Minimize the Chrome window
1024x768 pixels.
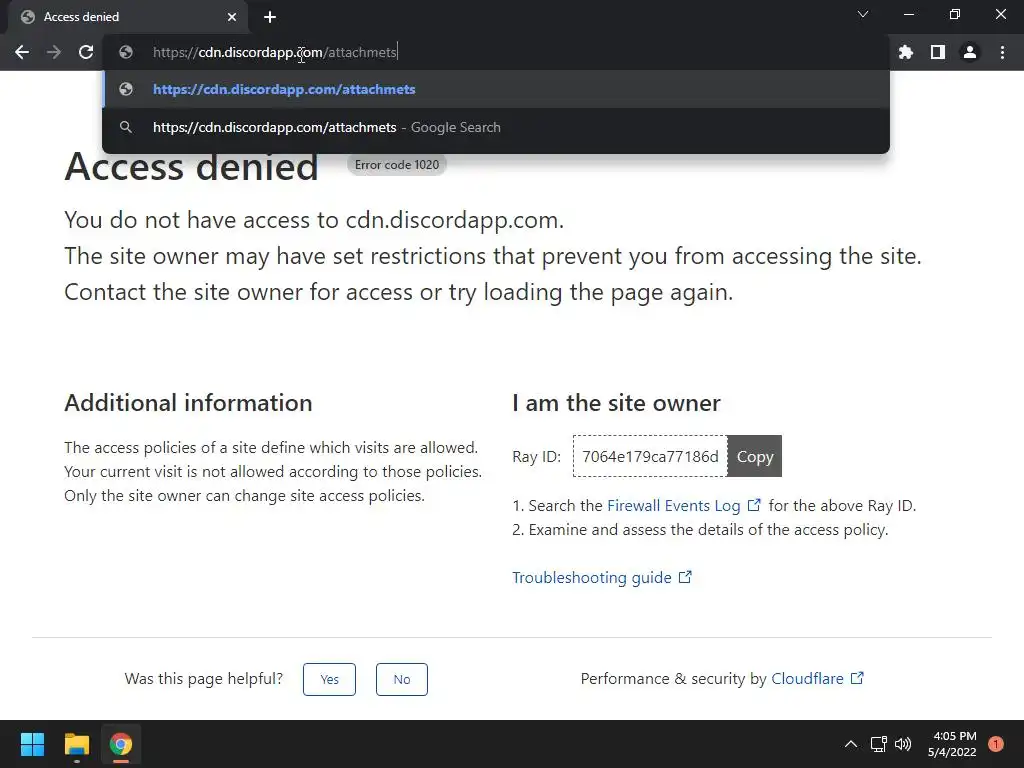pyautogui.click(x=908, y=14)
